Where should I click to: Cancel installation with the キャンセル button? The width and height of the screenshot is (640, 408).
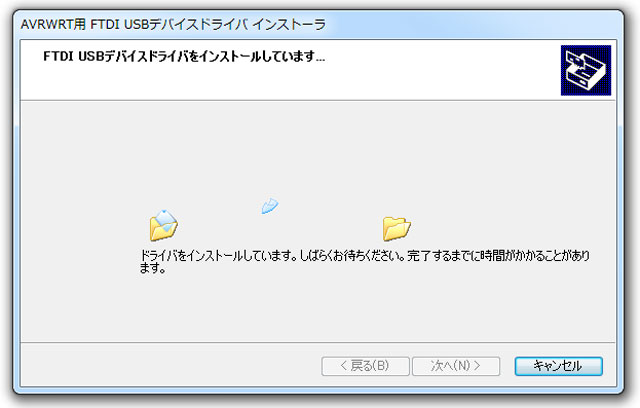(x=558, y=366)
